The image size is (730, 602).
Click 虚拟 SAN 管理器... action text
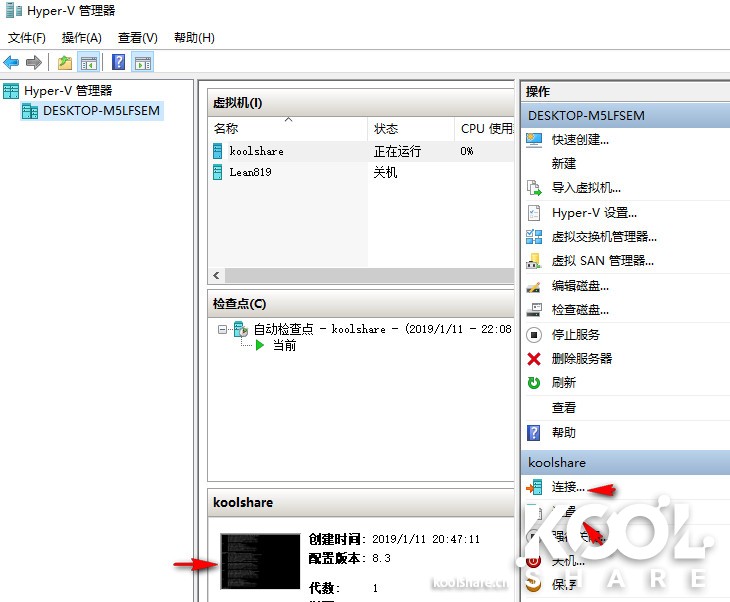(x=603, y=261)
